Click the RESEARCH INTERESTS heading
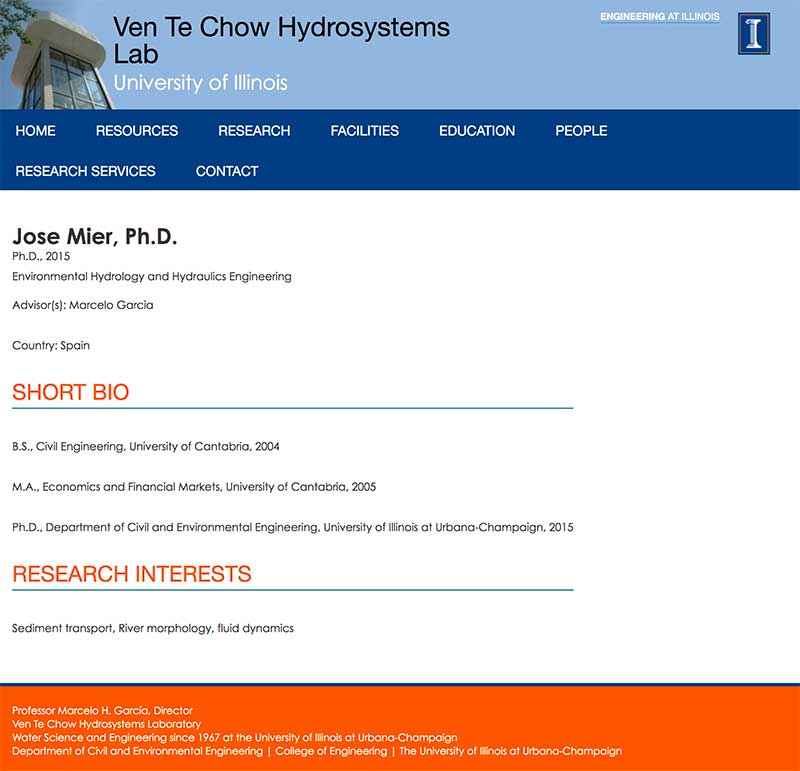 [x=132, y=574]
